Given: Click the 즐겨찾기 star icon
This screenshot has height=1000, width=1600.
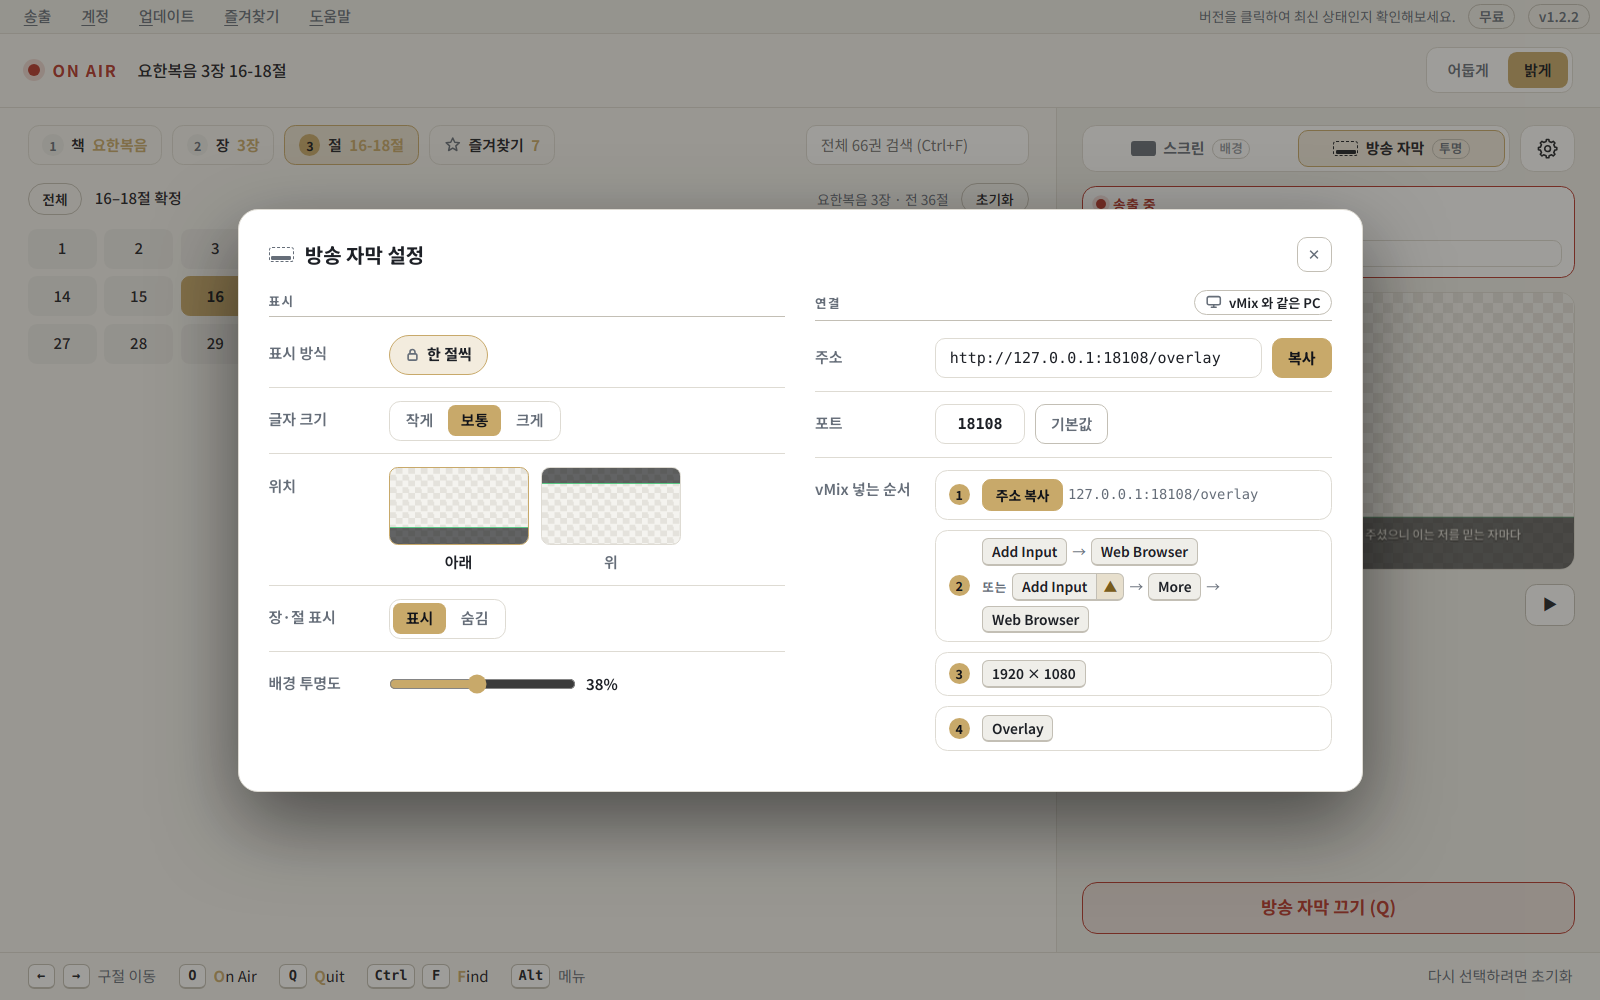Looking at the screenshot, I should 452,145.
